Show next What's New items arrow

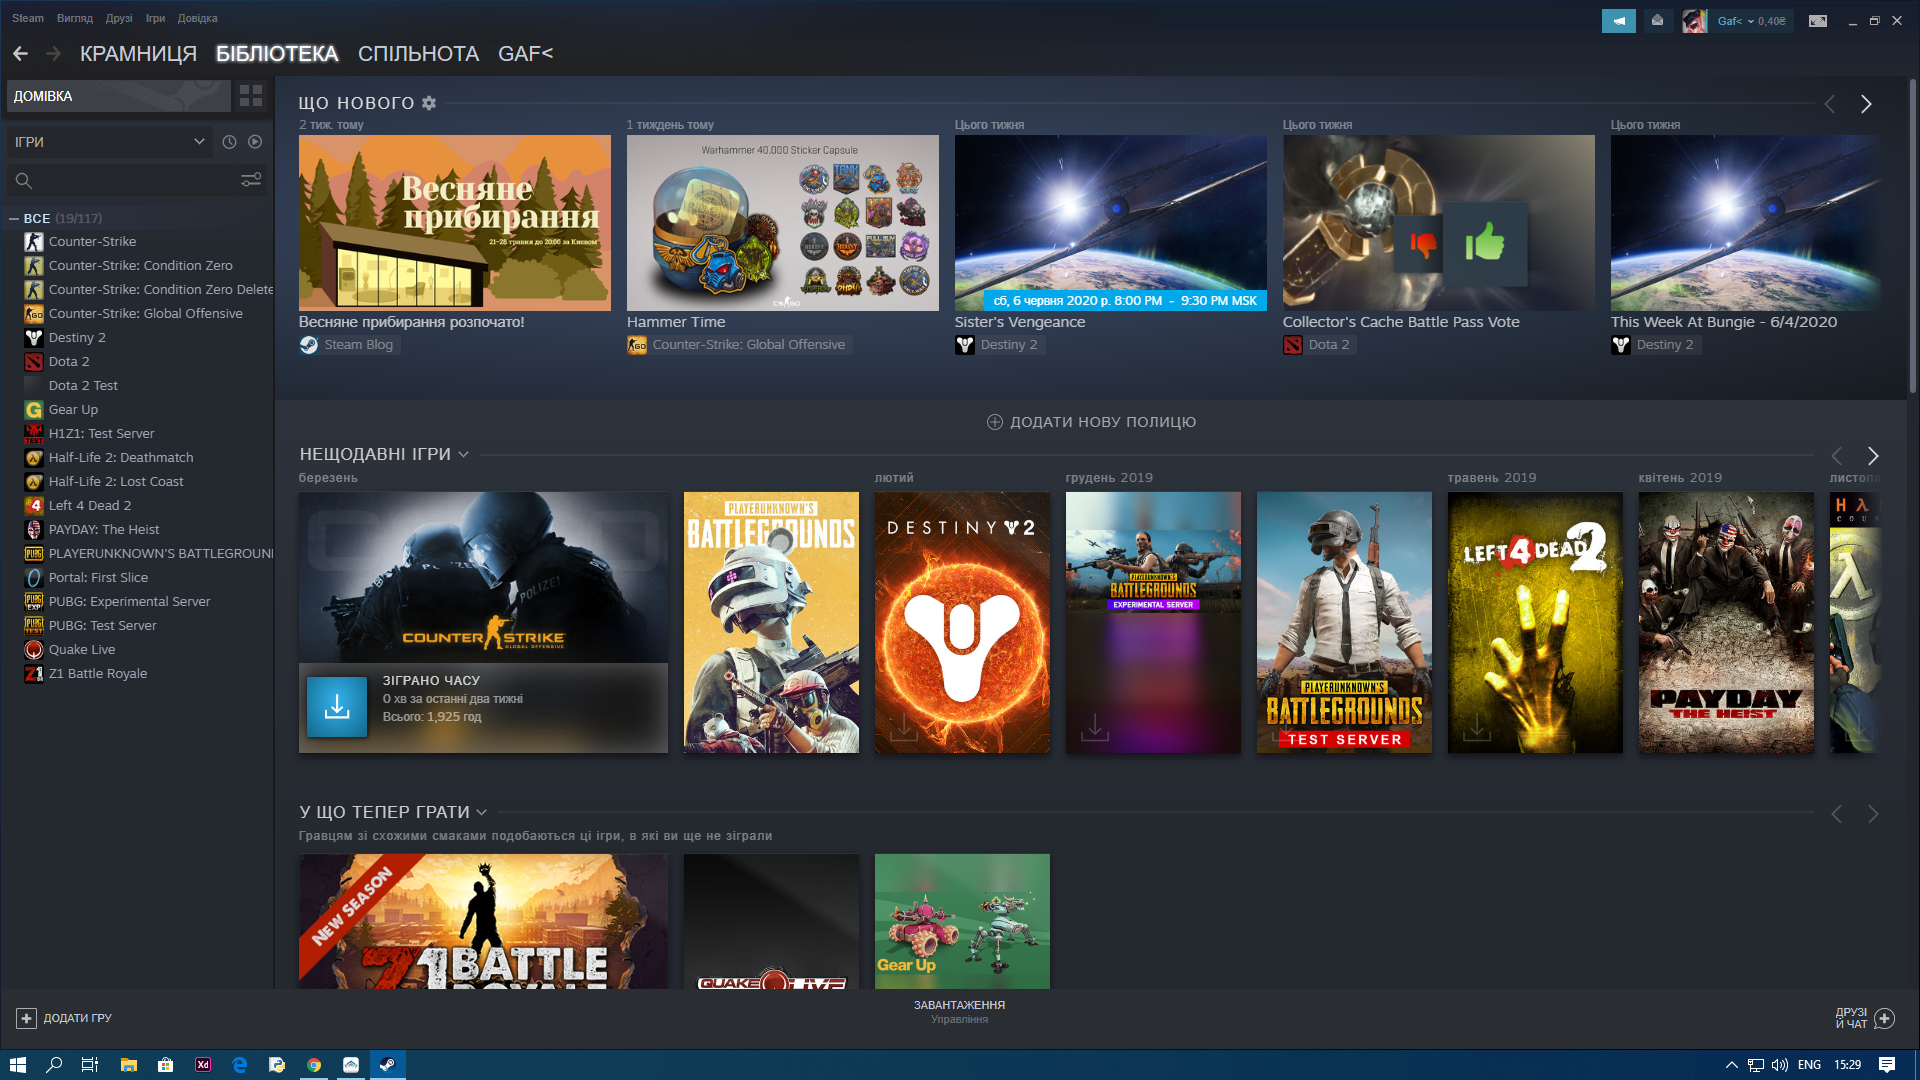(1866, 104)
